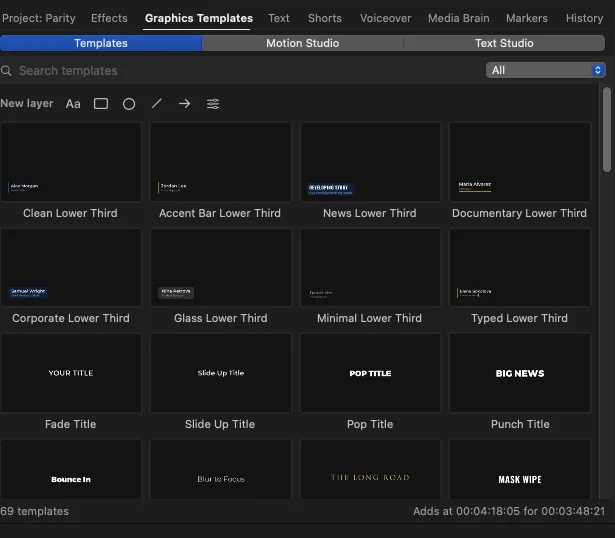This screenshot has width=615, height=538.
Task: Click the 'Typed Lower Third' label
Action: (519, 318)
